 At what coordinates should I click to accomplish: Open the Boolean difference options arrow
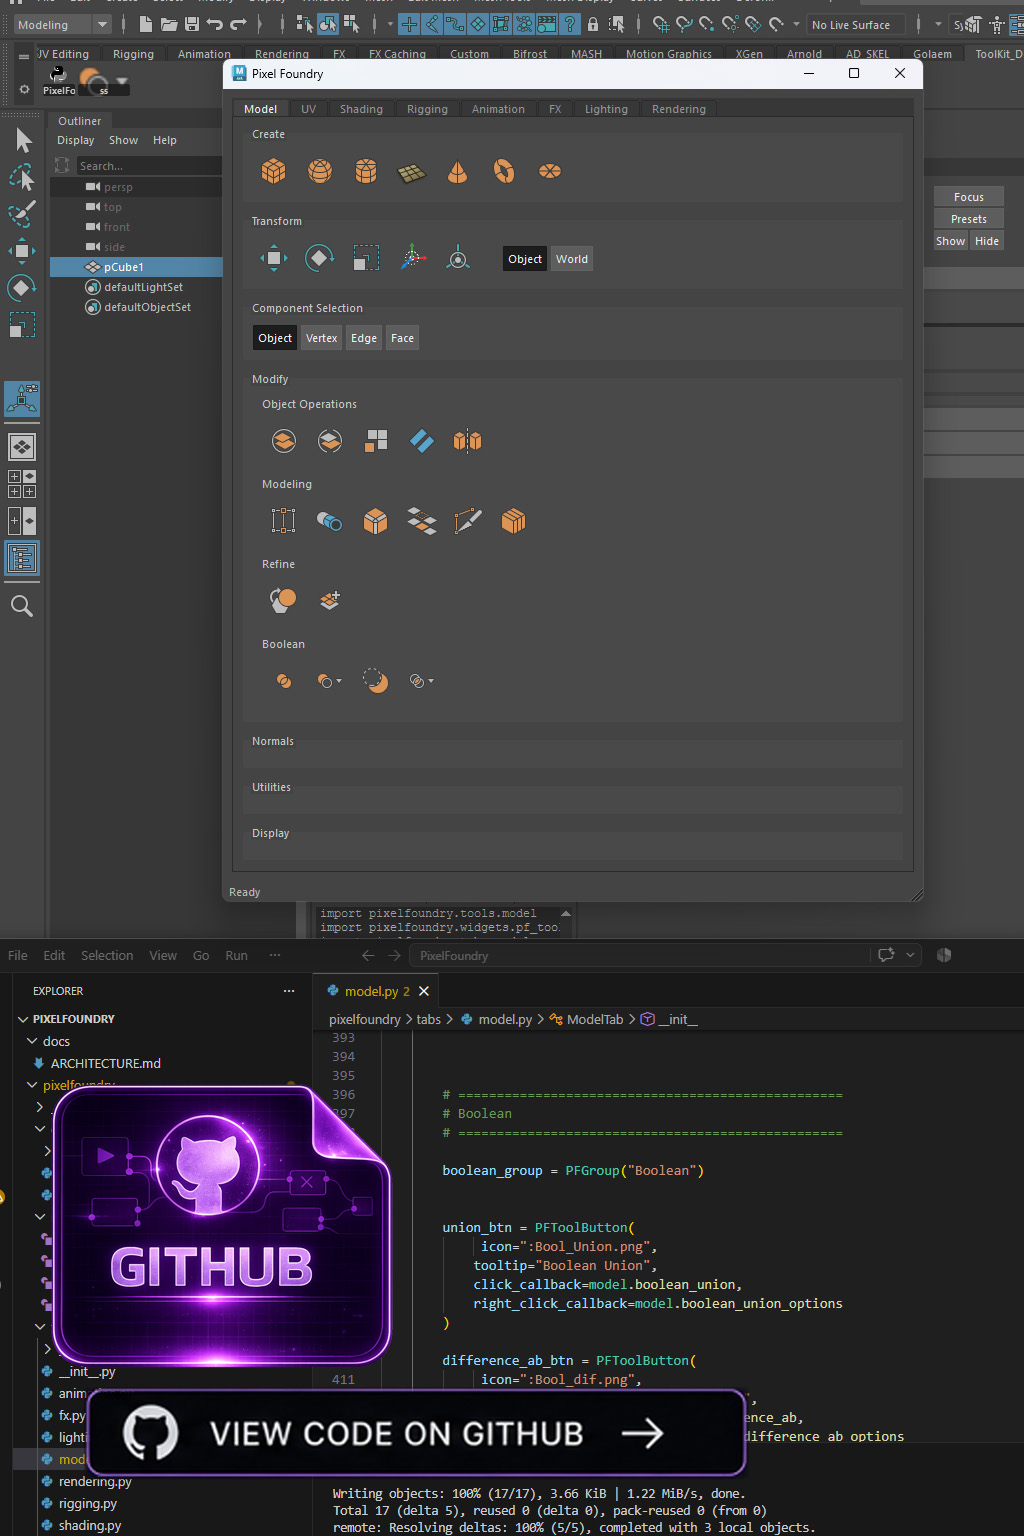click(339, 681)
